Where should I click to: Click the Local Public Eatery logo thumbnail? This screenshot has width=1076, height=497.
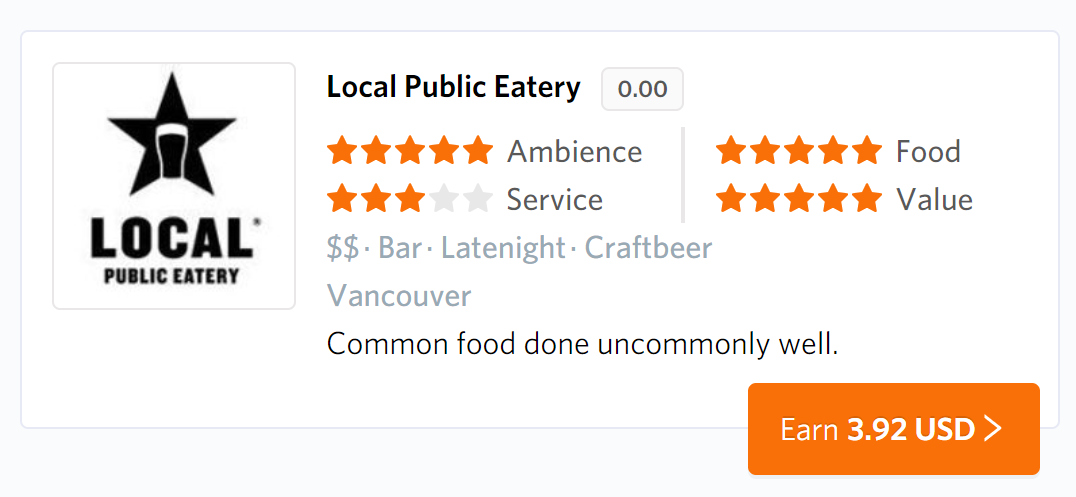pos(174,186)
